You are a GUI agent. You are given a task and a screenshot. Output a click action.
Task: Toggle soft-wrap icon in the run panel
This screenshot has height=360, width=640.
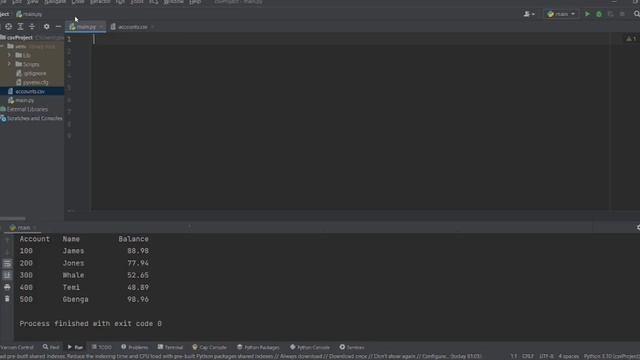[x=7, y=264]
